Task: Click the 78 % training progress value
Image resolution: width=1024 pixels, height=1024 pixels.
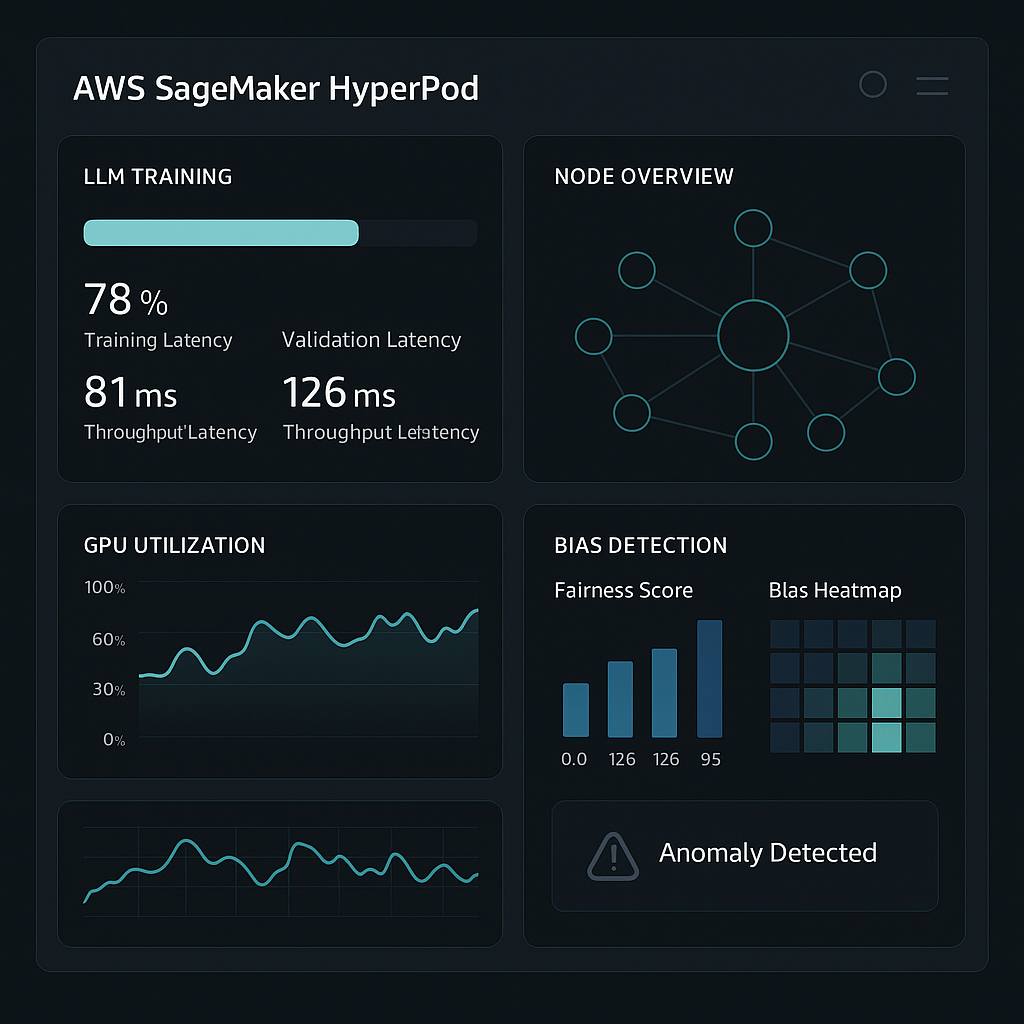Action: (x=126, y=299)
